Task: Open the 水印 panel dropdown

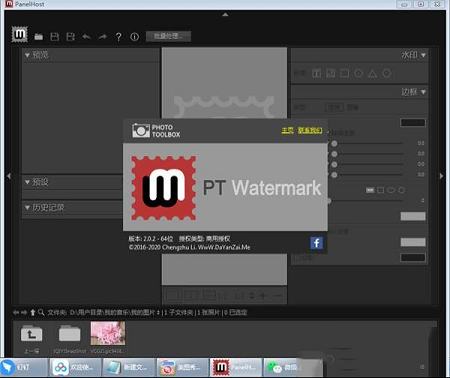Action: coord(423,55)
